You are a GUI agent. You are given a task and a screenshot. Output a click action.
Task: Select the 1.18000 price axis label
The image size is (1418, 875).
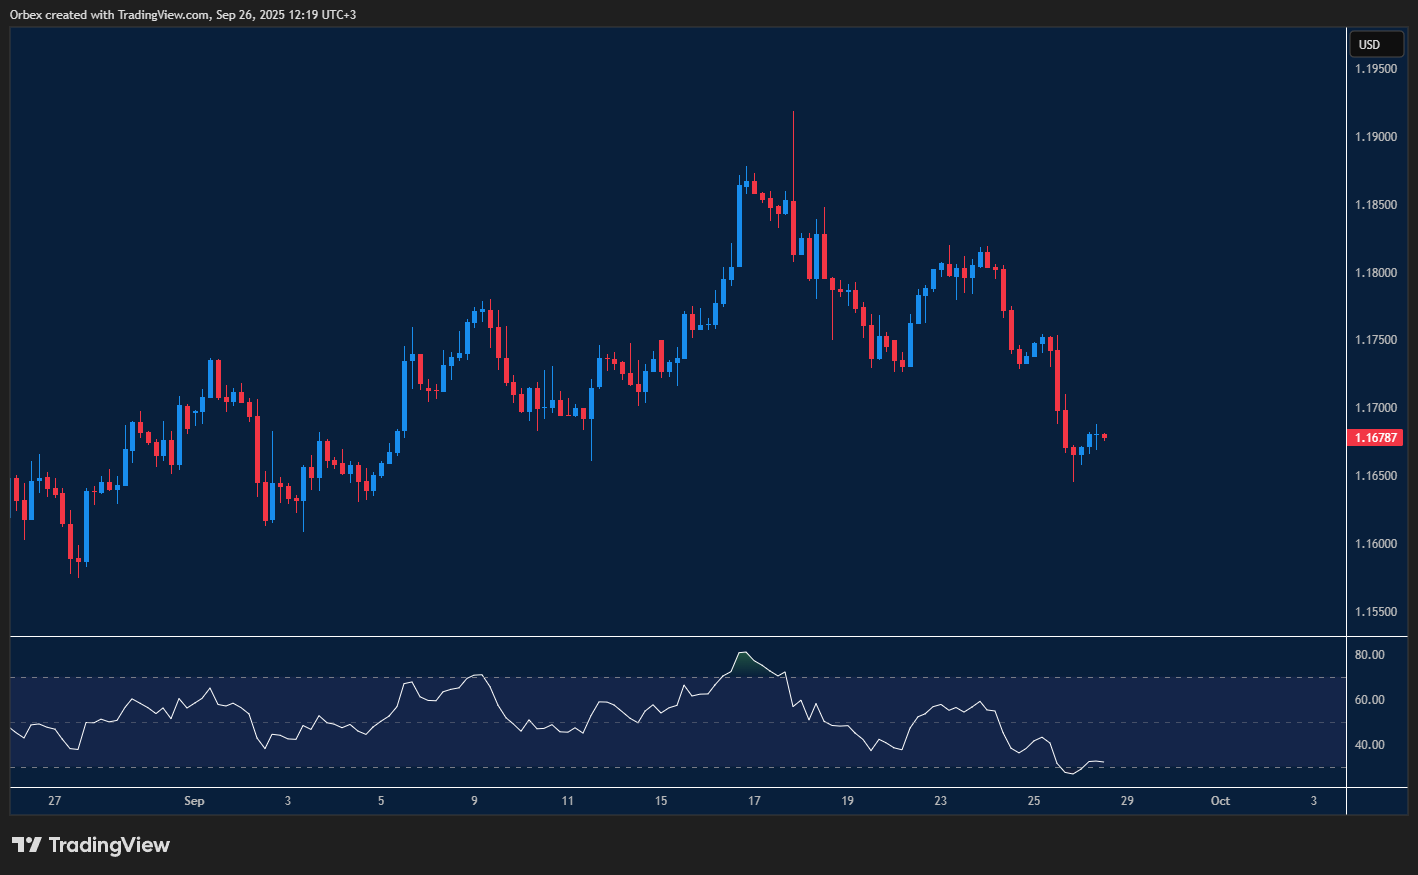point(1376,273)
